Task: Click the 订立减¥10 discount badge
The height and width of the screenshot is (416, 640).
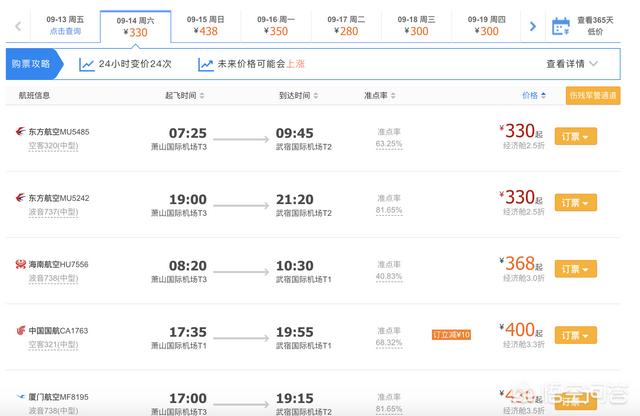Action: (x=451, y=334)
